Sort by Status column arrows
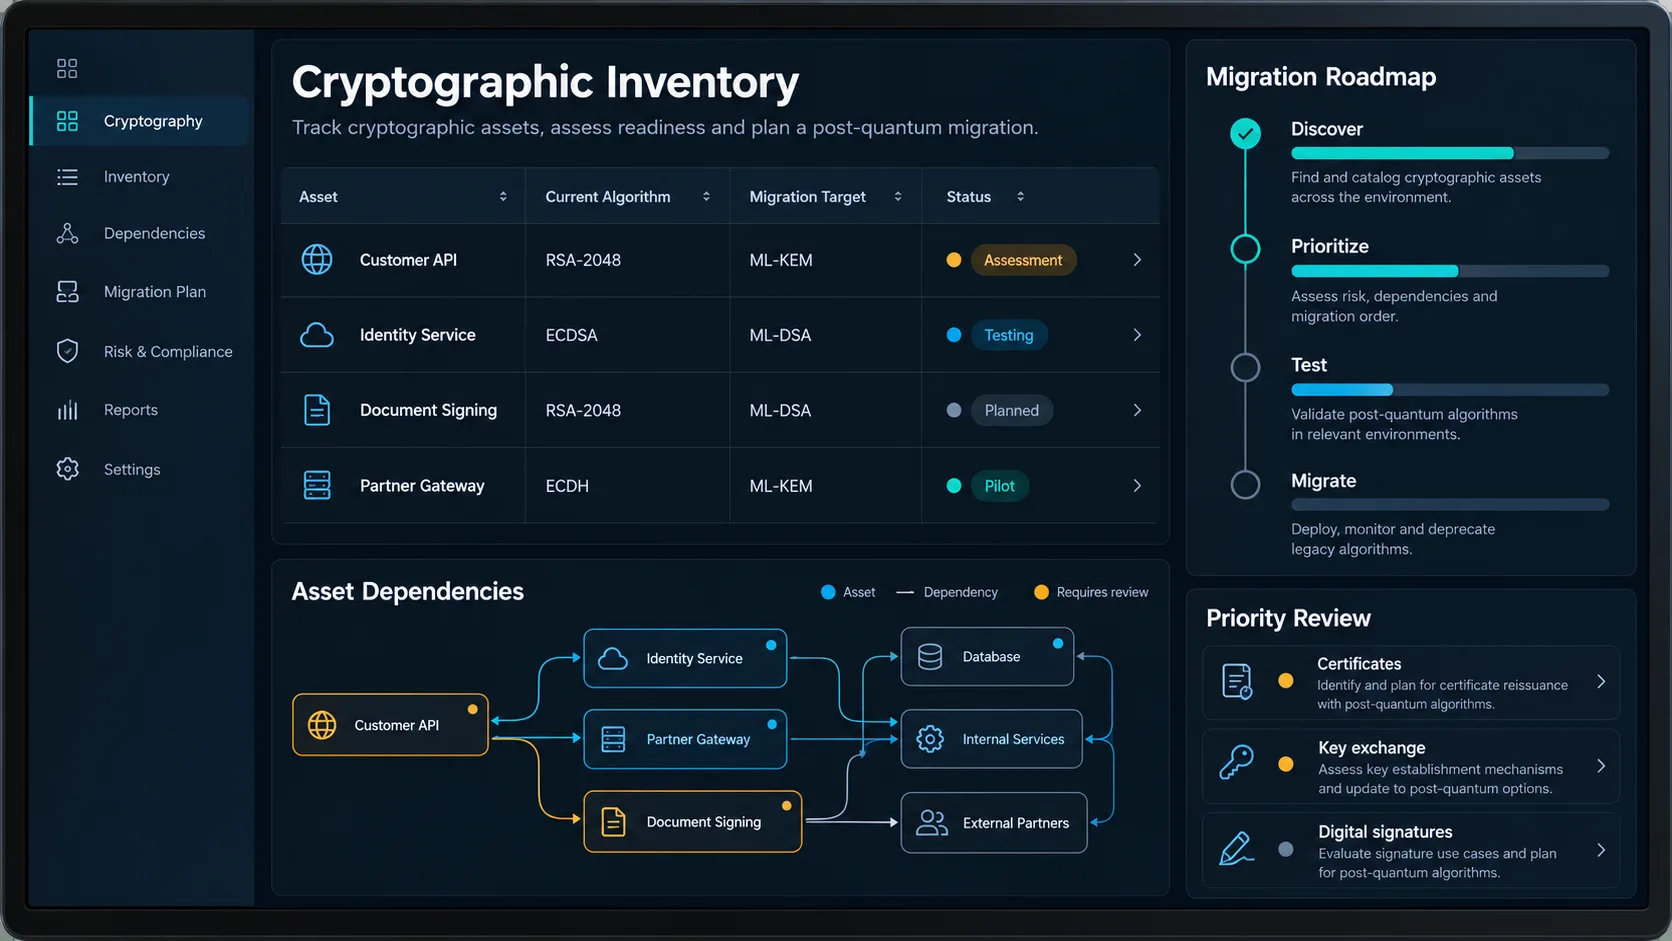 tap(1020, 197)
